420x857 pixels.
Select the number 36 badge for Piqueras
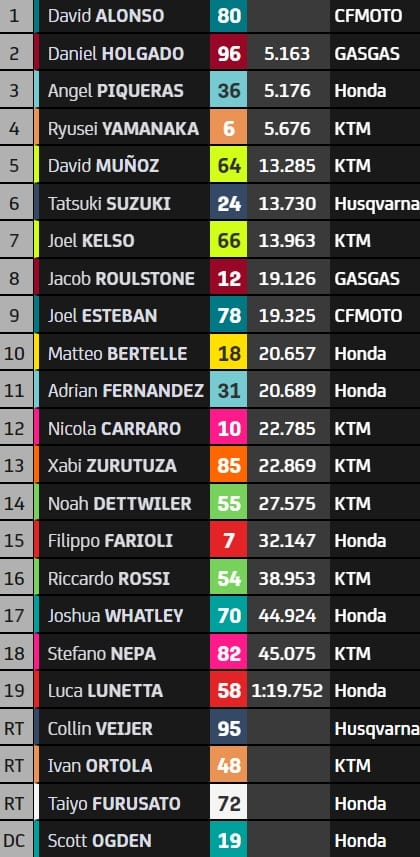[229, 91]
